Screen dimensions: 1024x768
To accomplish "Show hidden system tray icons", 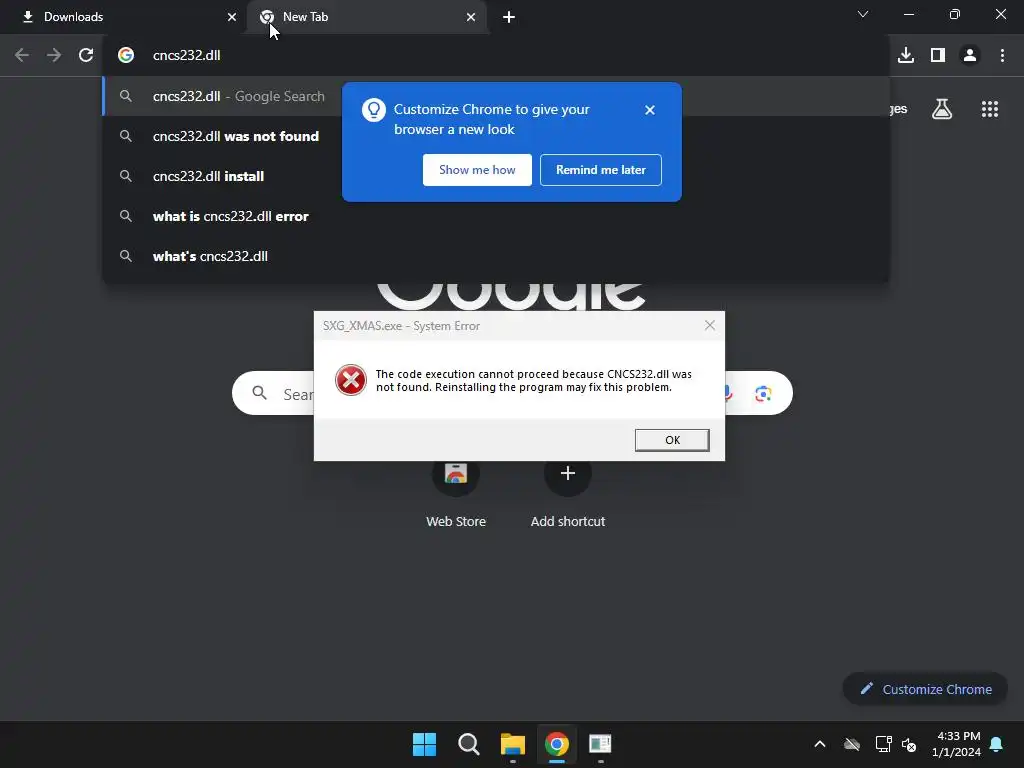I will click(x=820, y=744).
